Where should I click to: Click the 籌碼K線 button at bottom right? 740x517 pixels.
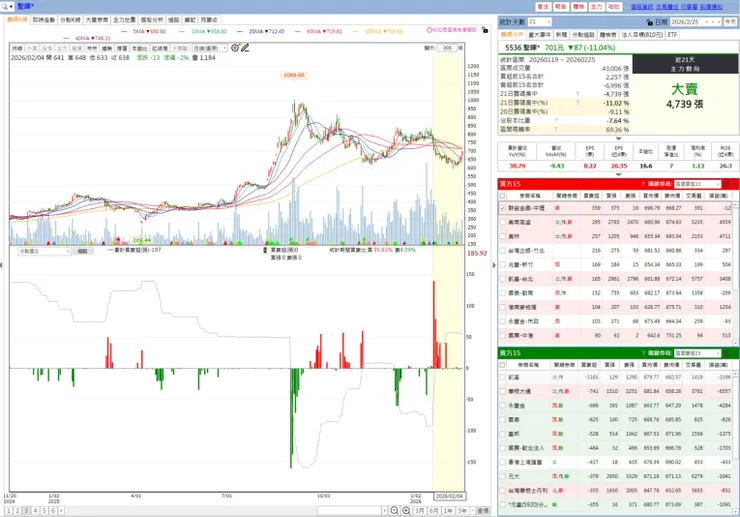click(482, 511)
